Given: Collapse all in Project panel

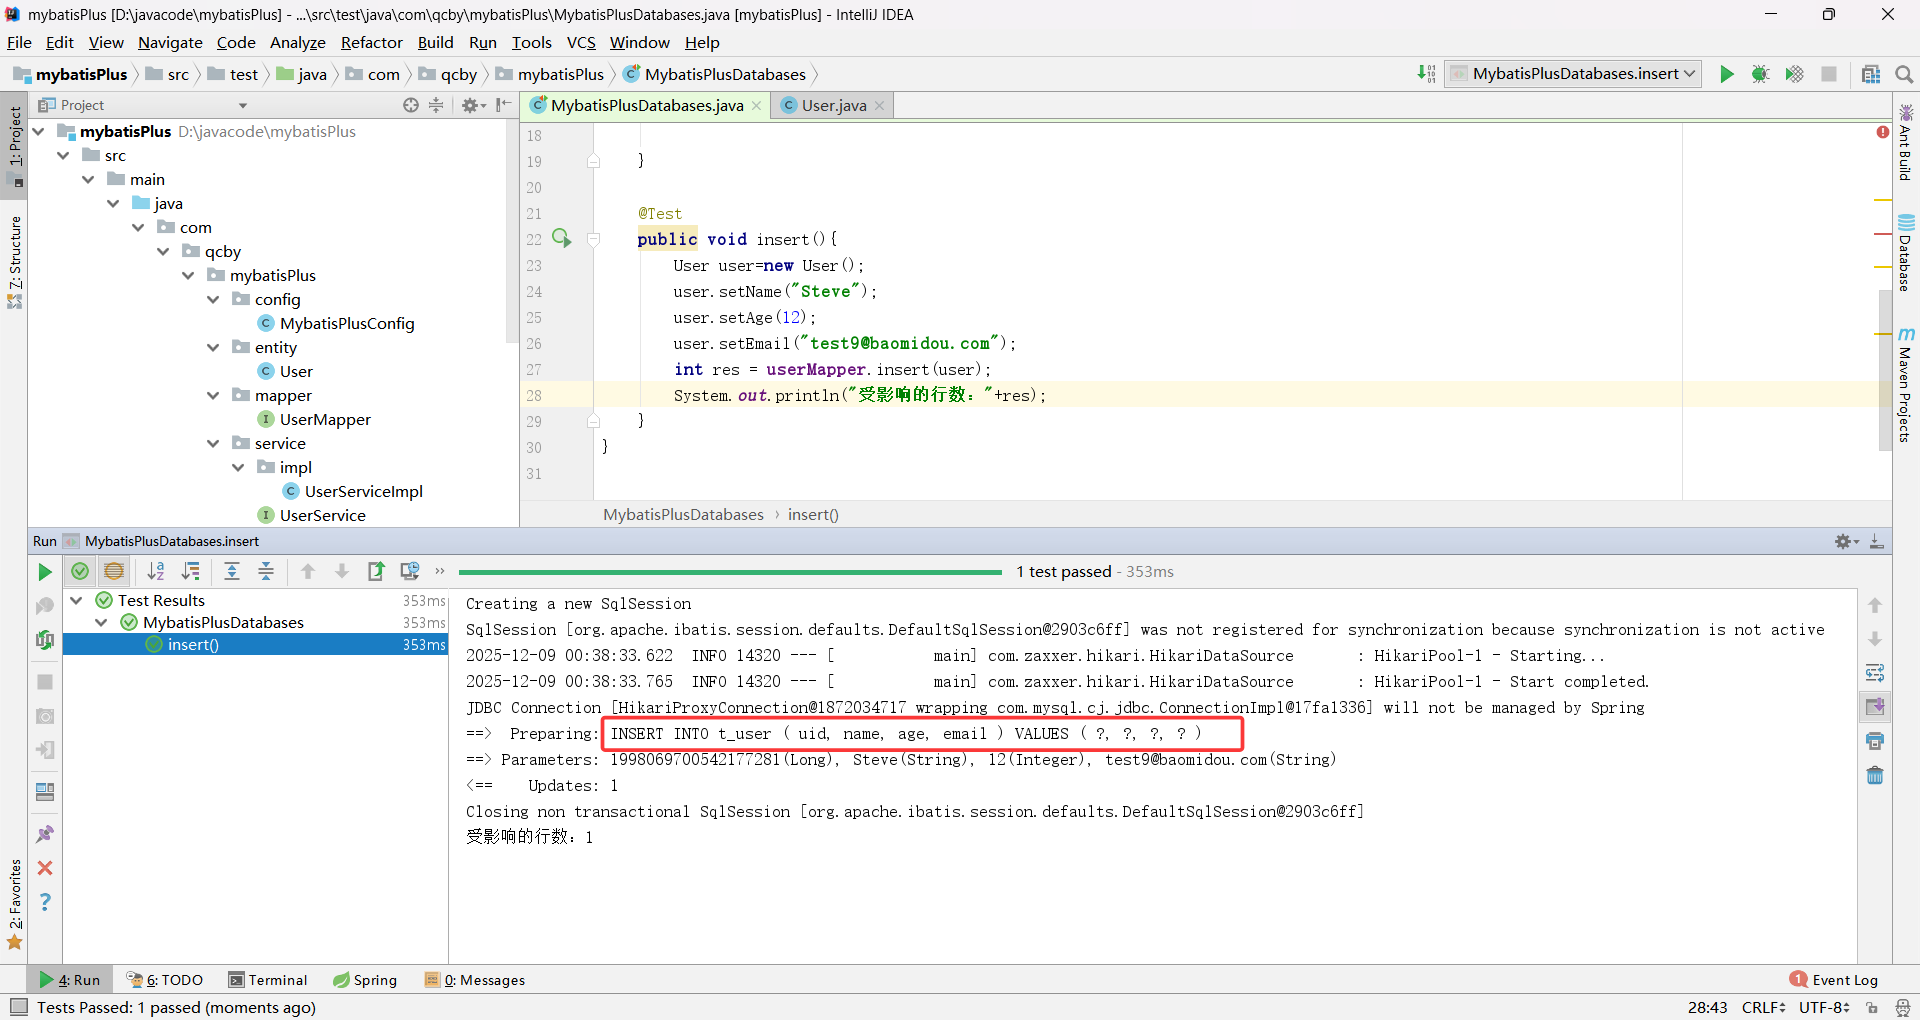Looking at the screenshot, I should [436, 105].
